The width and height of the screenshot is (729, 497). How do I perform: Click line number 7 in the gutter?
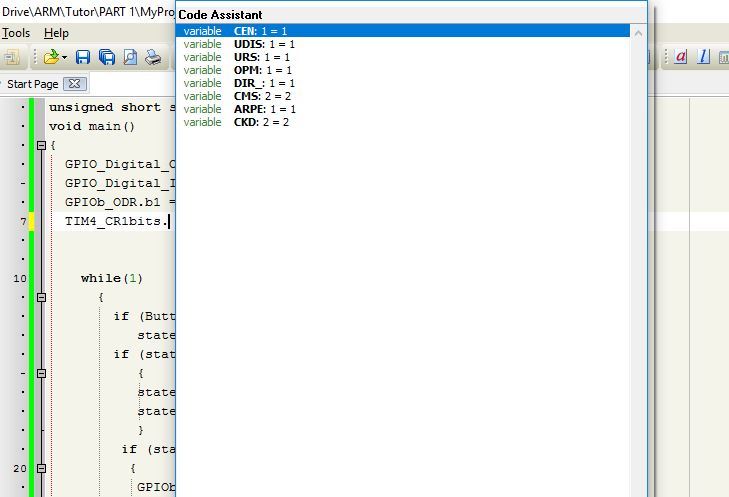(x=23, y=221)
